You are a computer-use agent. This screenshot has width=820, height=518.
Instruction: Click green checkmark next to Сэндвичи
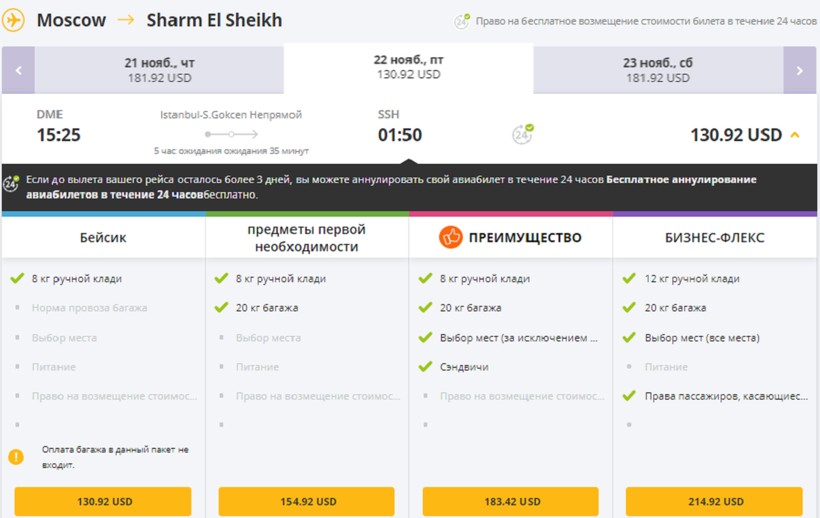tap(425, 367)
